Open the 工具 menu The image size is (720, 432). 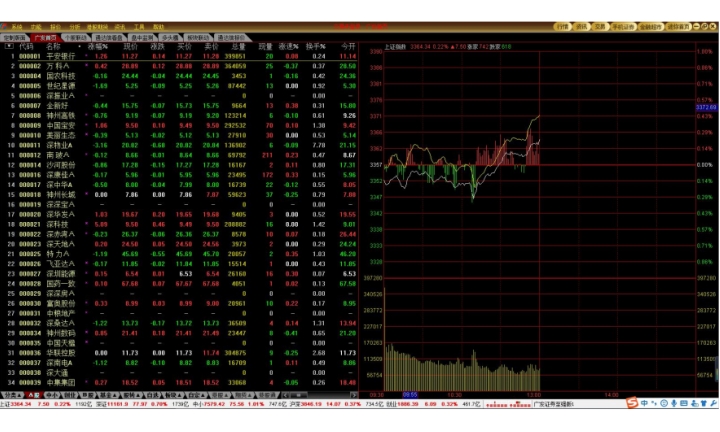pyautogui.click(x=139, y=27)
